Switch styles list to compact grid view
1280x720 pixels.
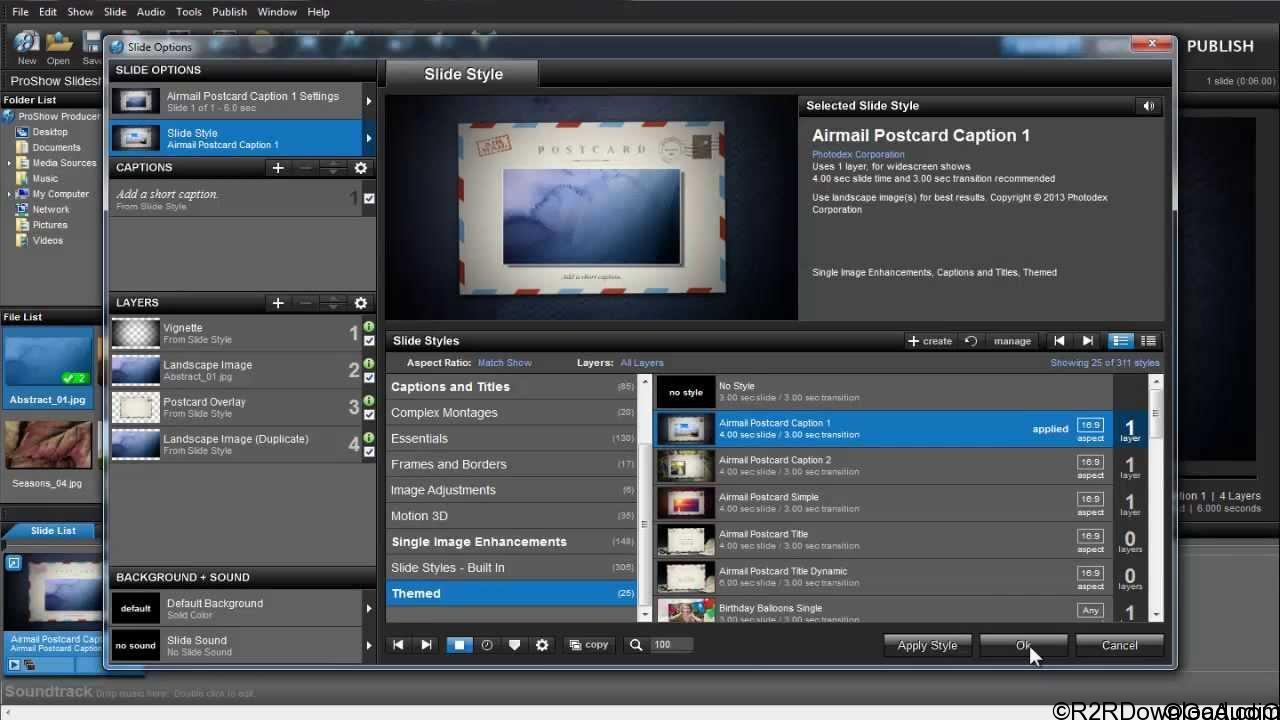[x=1147, y=340]
